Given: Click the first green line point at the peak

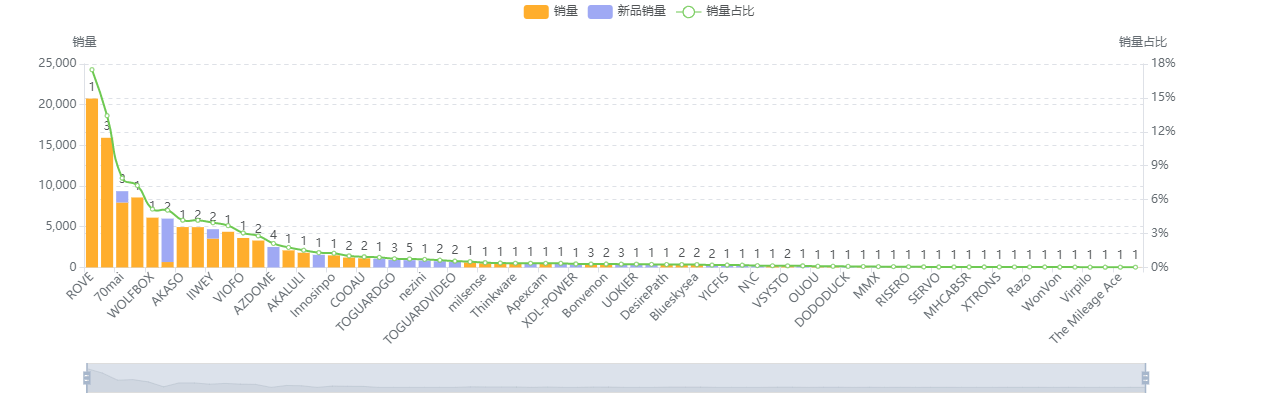Looking at the screenshot, I should tap(92, 70).
